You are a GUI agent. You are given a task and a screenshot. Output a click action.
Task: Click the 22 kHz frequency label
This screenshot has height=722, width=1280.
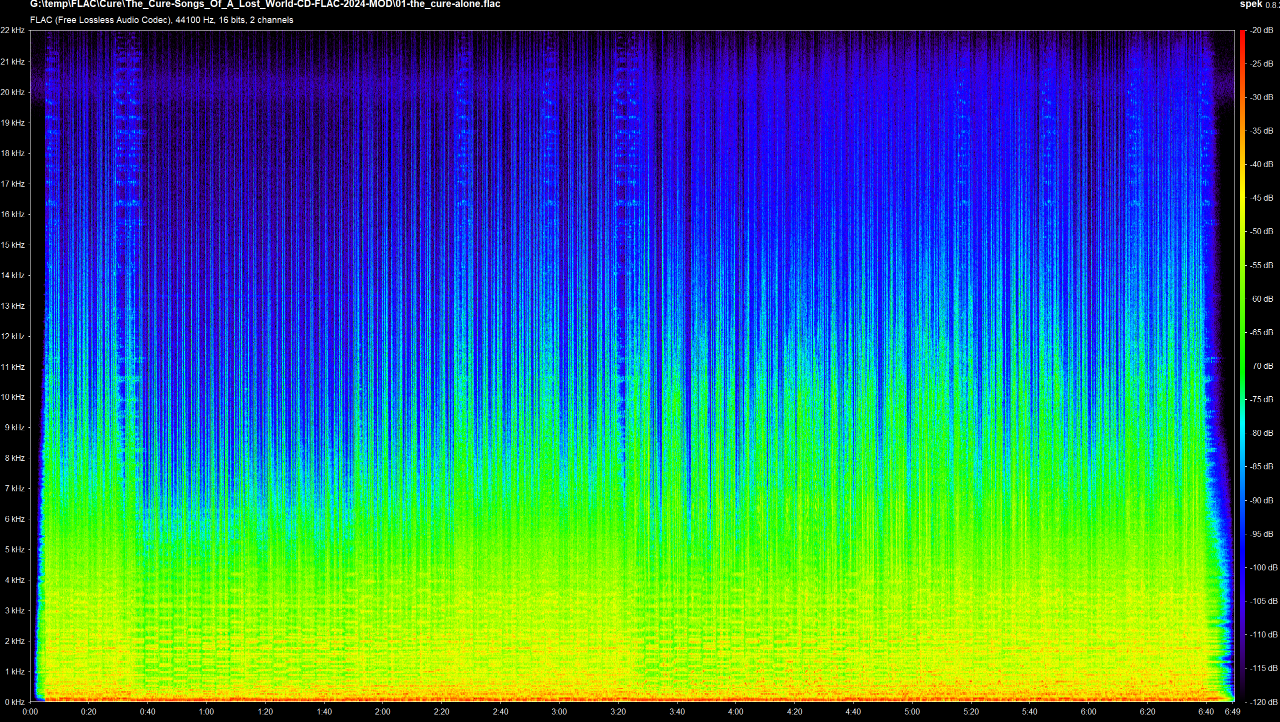[13, 30]
